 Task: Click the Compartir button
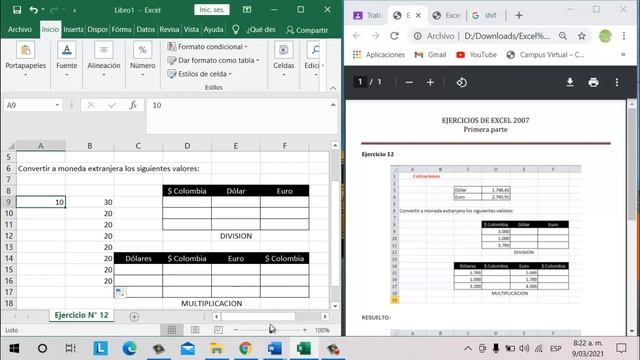click(x=307, y=30)
